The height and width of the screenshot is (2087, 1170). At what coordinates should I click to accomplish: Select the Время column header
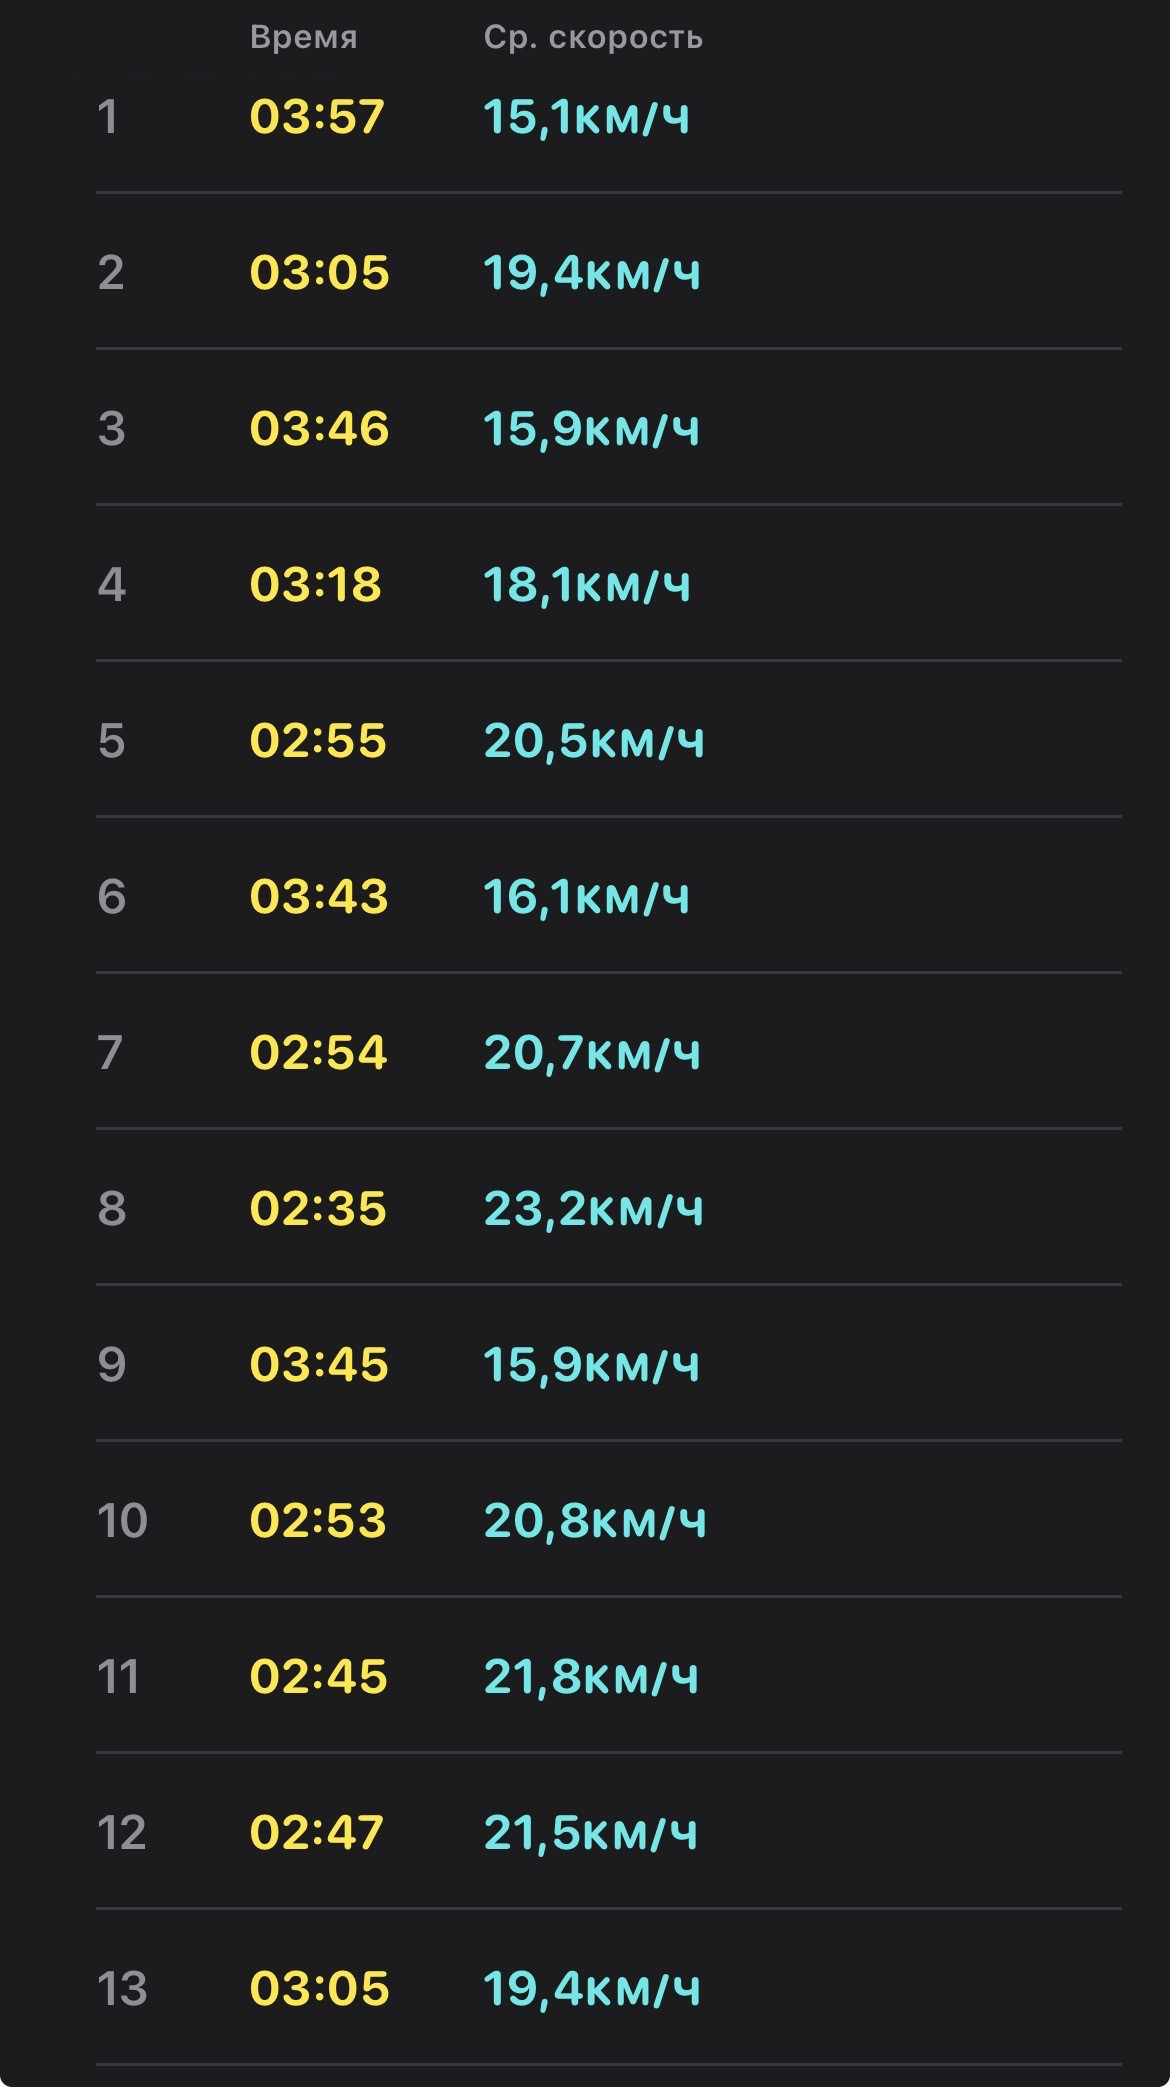point(304,38)
